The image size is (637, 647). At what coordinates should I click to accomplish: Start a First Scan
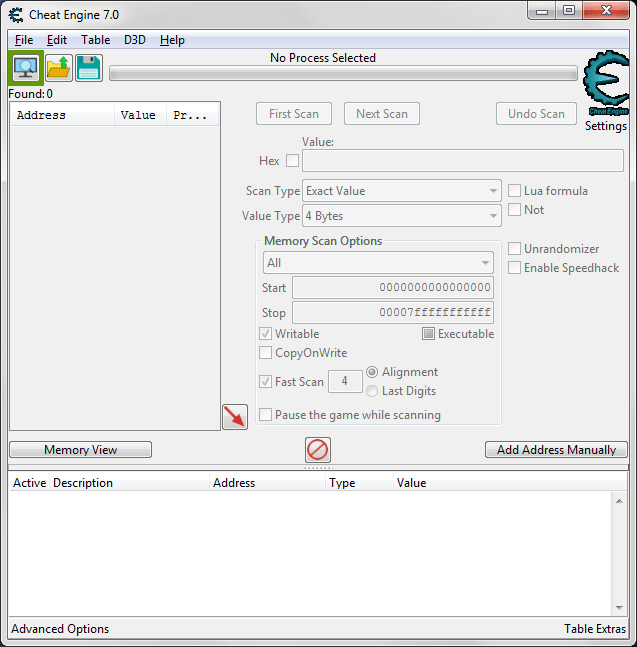click(294, 113)
